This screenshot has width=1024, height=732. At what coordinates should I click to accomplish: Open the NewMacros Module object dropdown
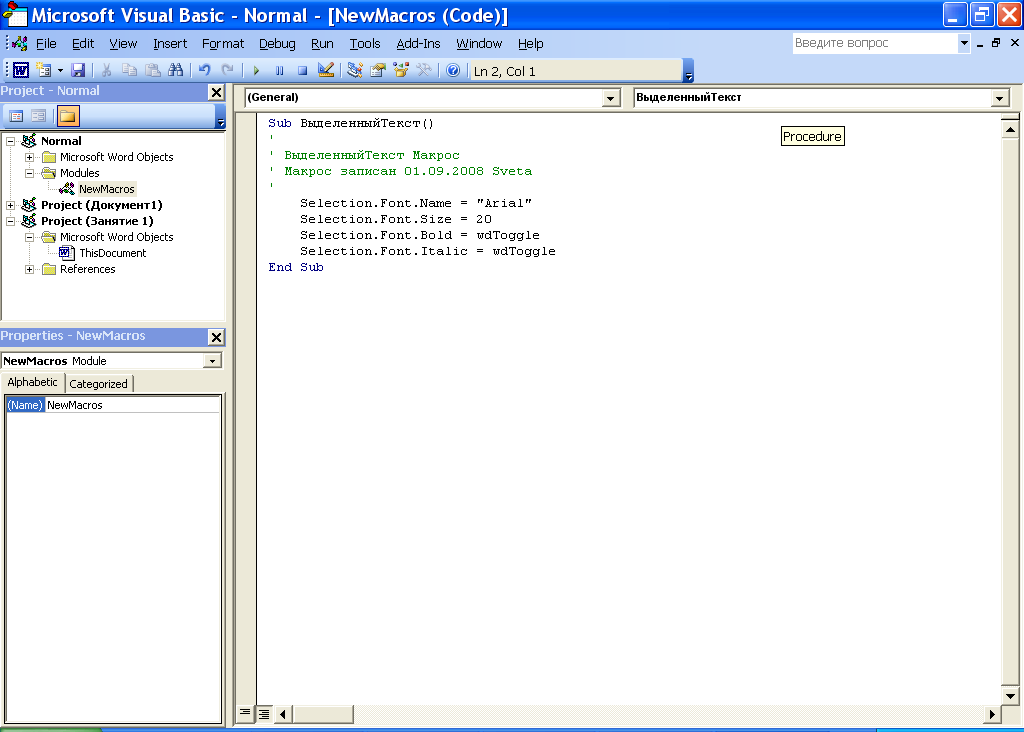212,361
